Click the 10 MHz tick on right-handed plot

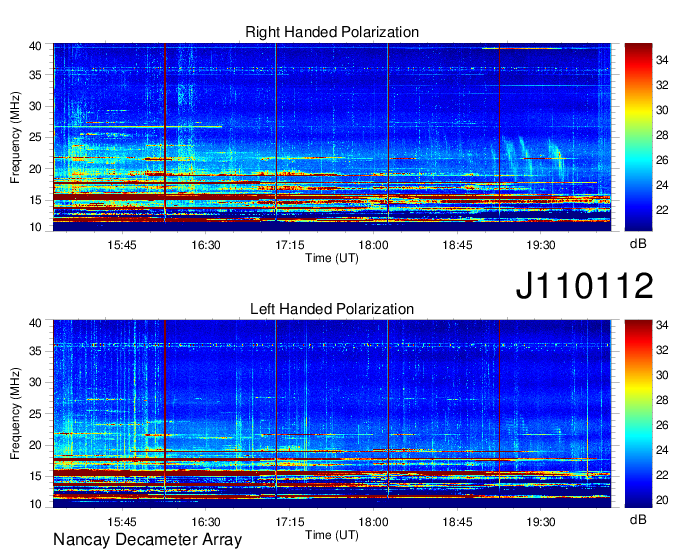pos(35,227)
